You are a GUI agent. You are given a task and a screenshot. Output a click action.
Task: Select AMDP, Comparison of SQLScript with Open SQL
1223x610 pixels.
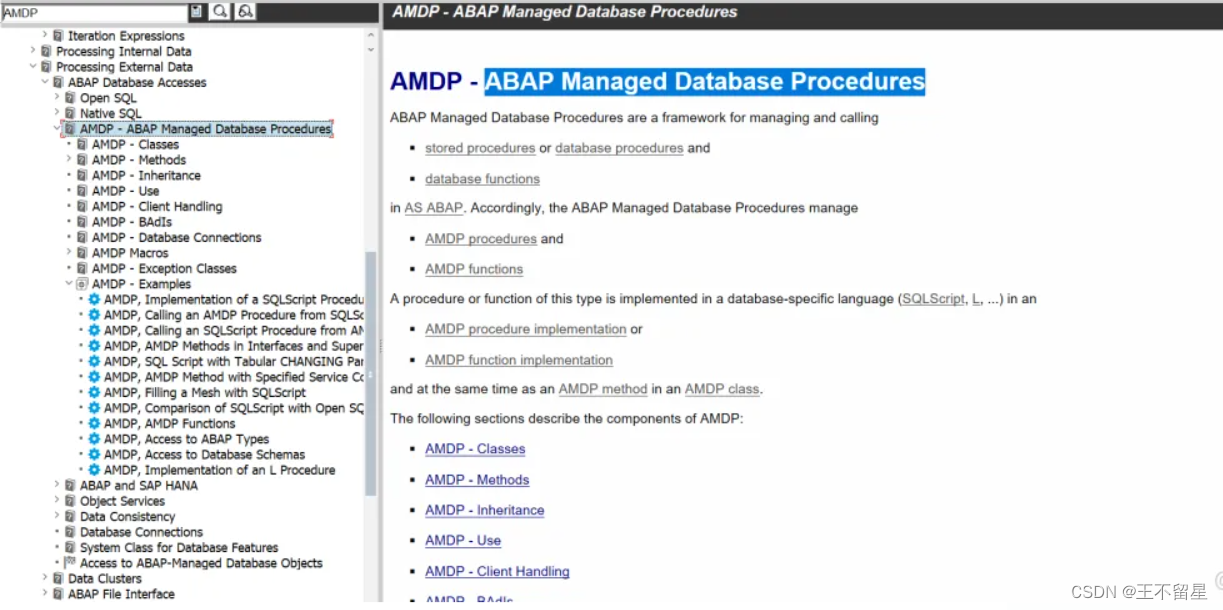(x=234, y=408)
